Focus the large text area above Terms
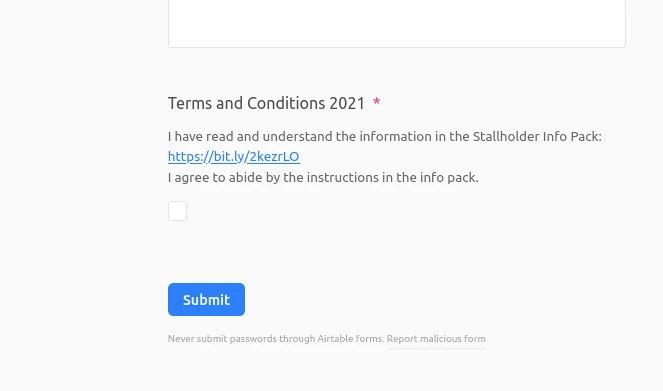 click(397, 23)
